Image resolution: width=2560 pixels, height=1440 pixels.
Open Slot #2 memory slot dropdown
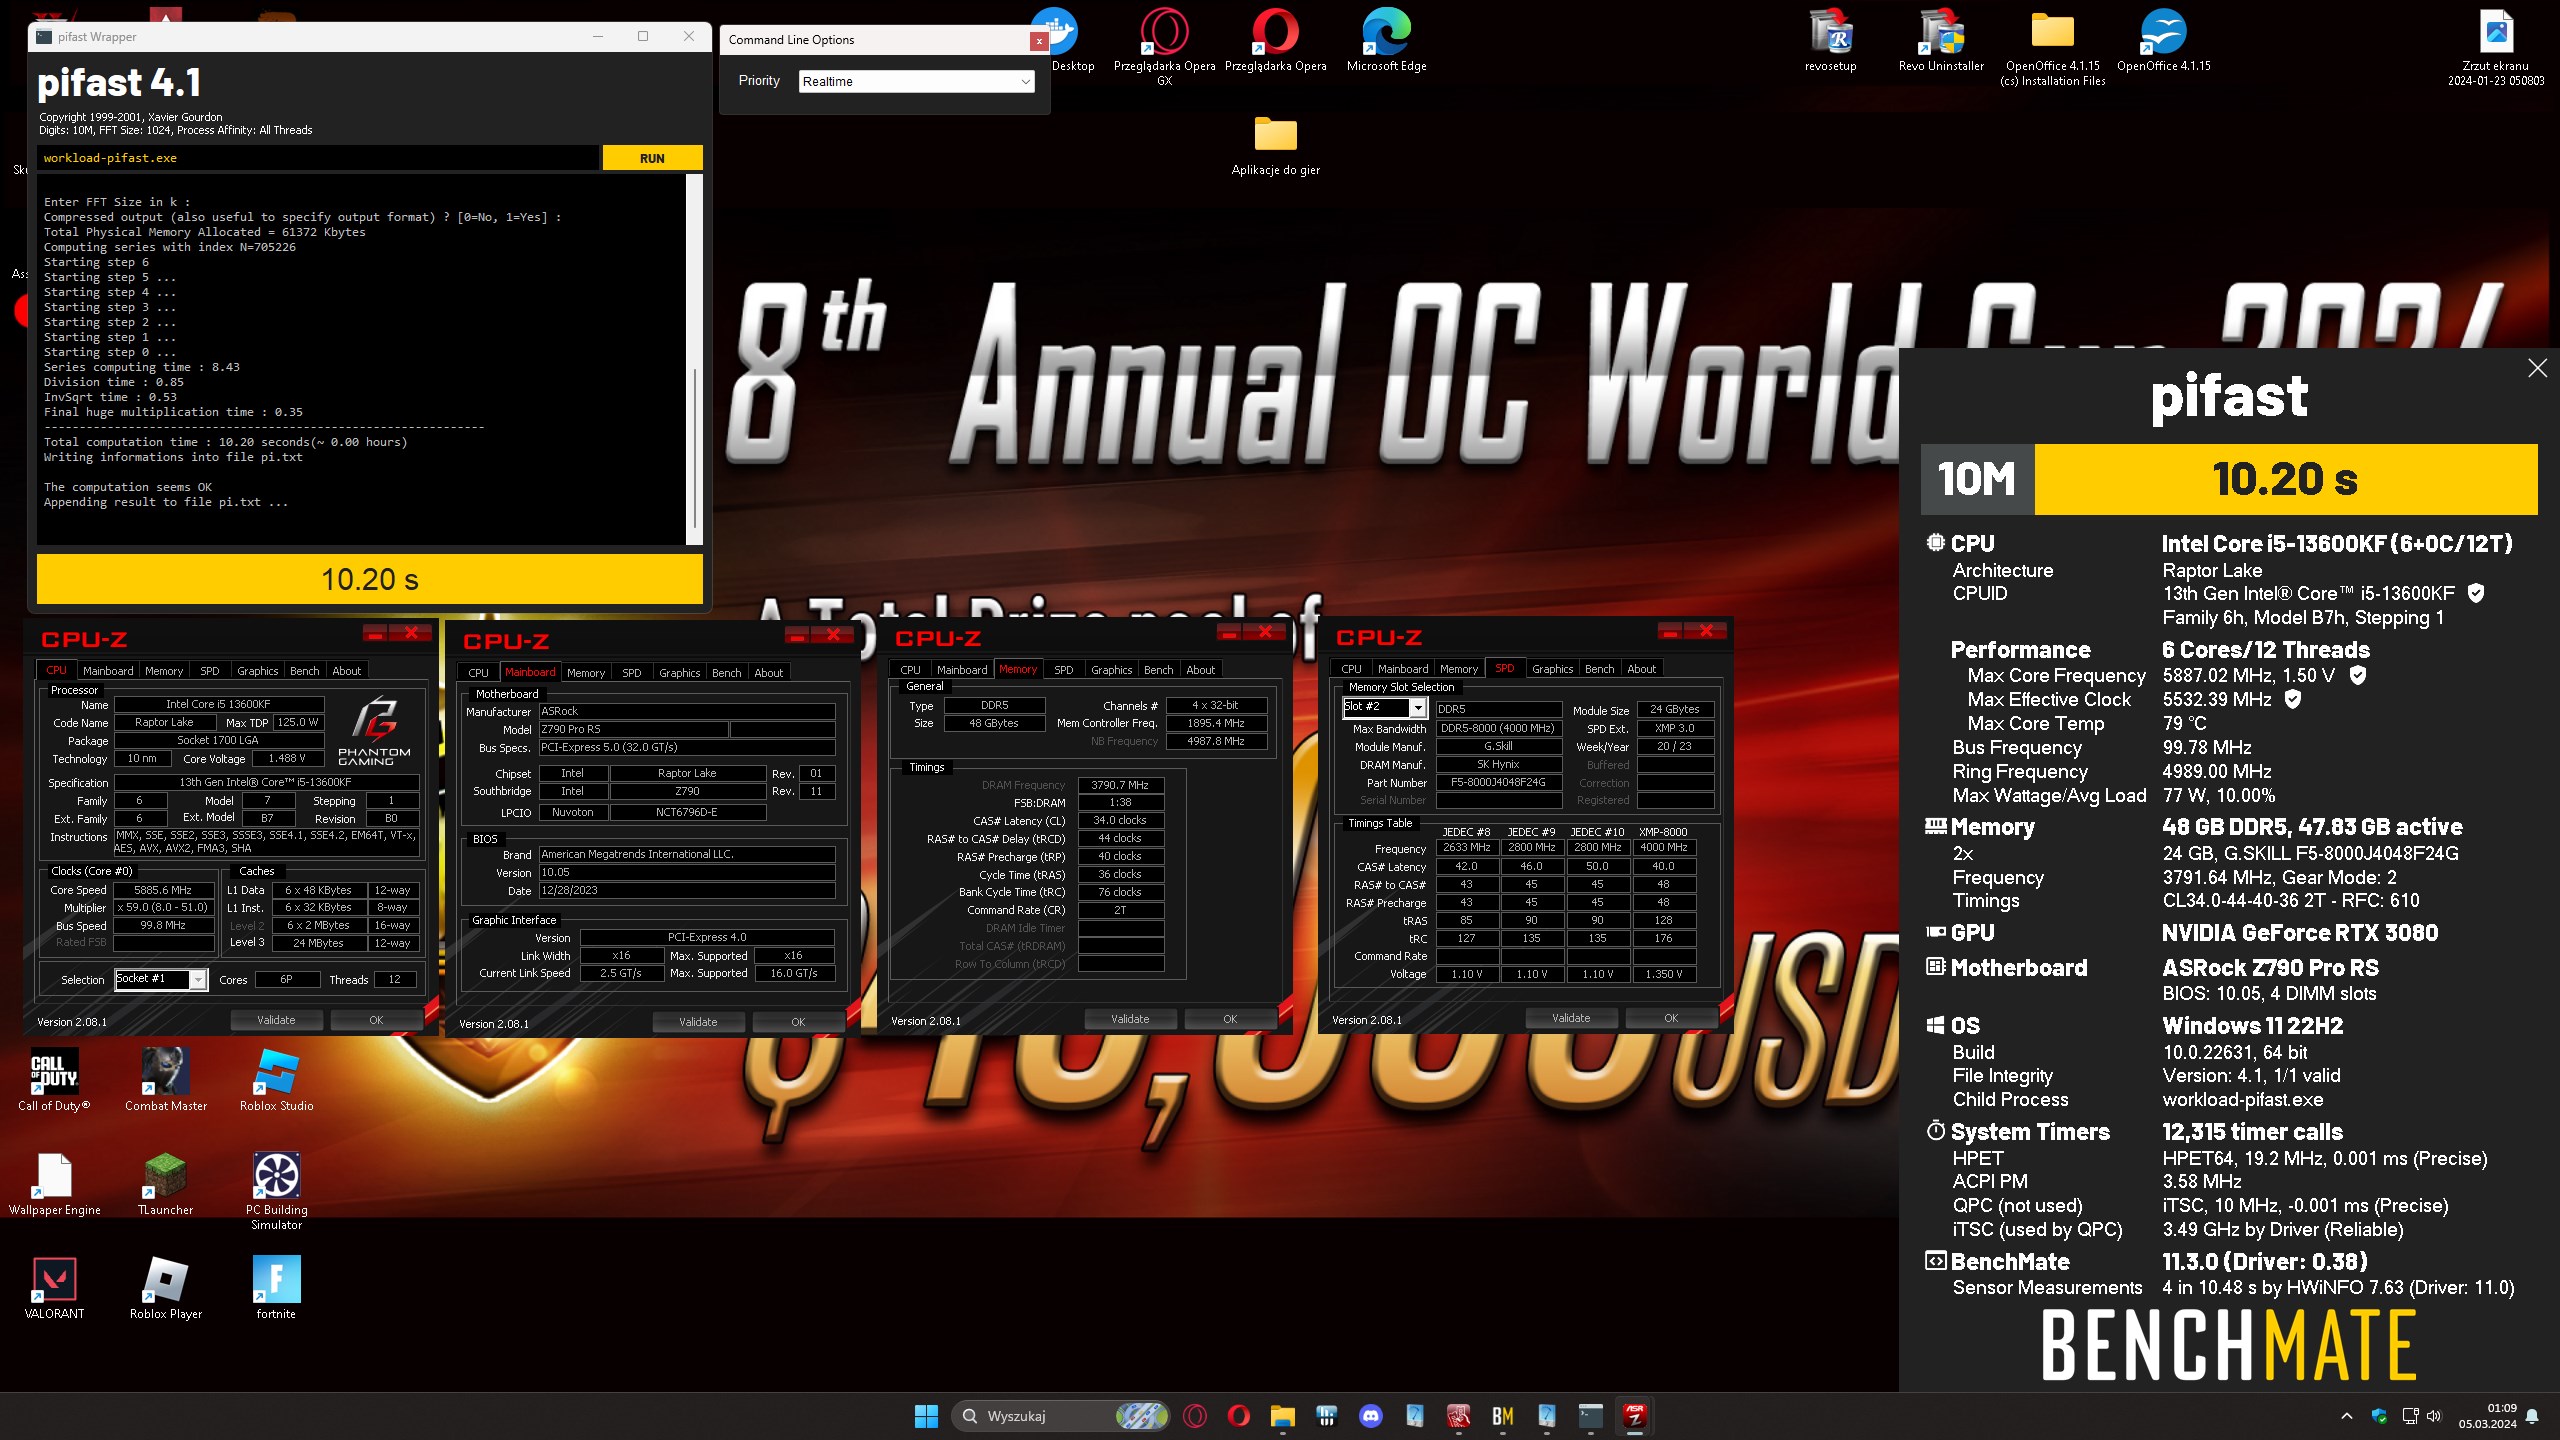click(x=1384, y=707)
